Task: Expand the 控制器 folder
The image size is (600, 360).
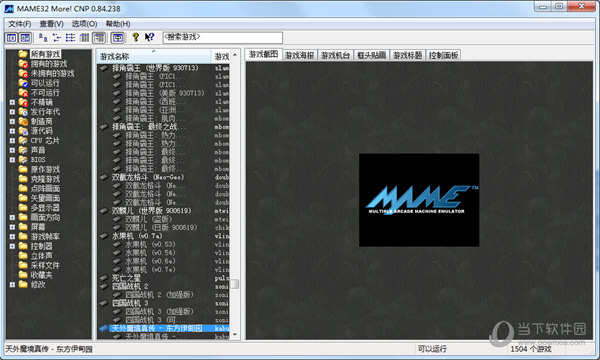Action: pyautogui.click(x=12, y=246)
